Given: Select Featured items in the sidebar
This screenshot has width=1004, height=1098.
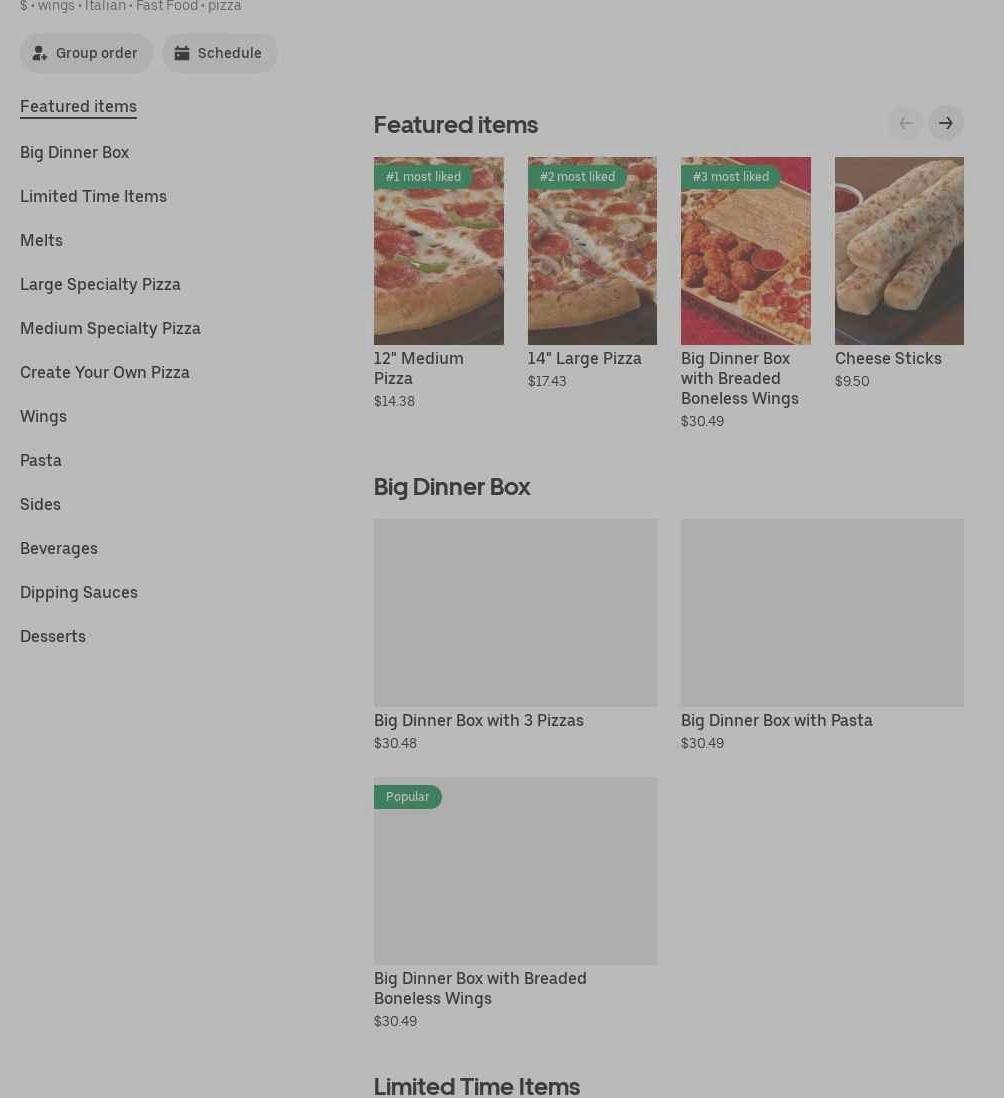Looking at the screenshot, I should pos(78,106).
